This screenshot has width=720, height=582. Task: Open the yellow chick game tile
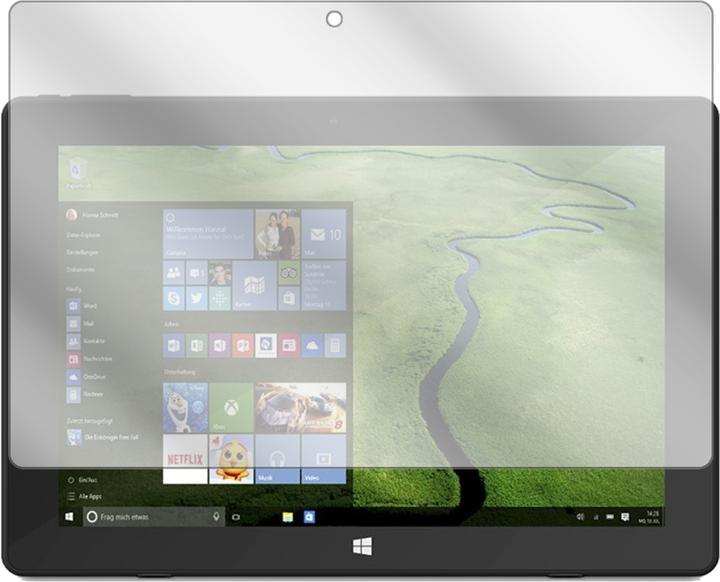(231, 459)
